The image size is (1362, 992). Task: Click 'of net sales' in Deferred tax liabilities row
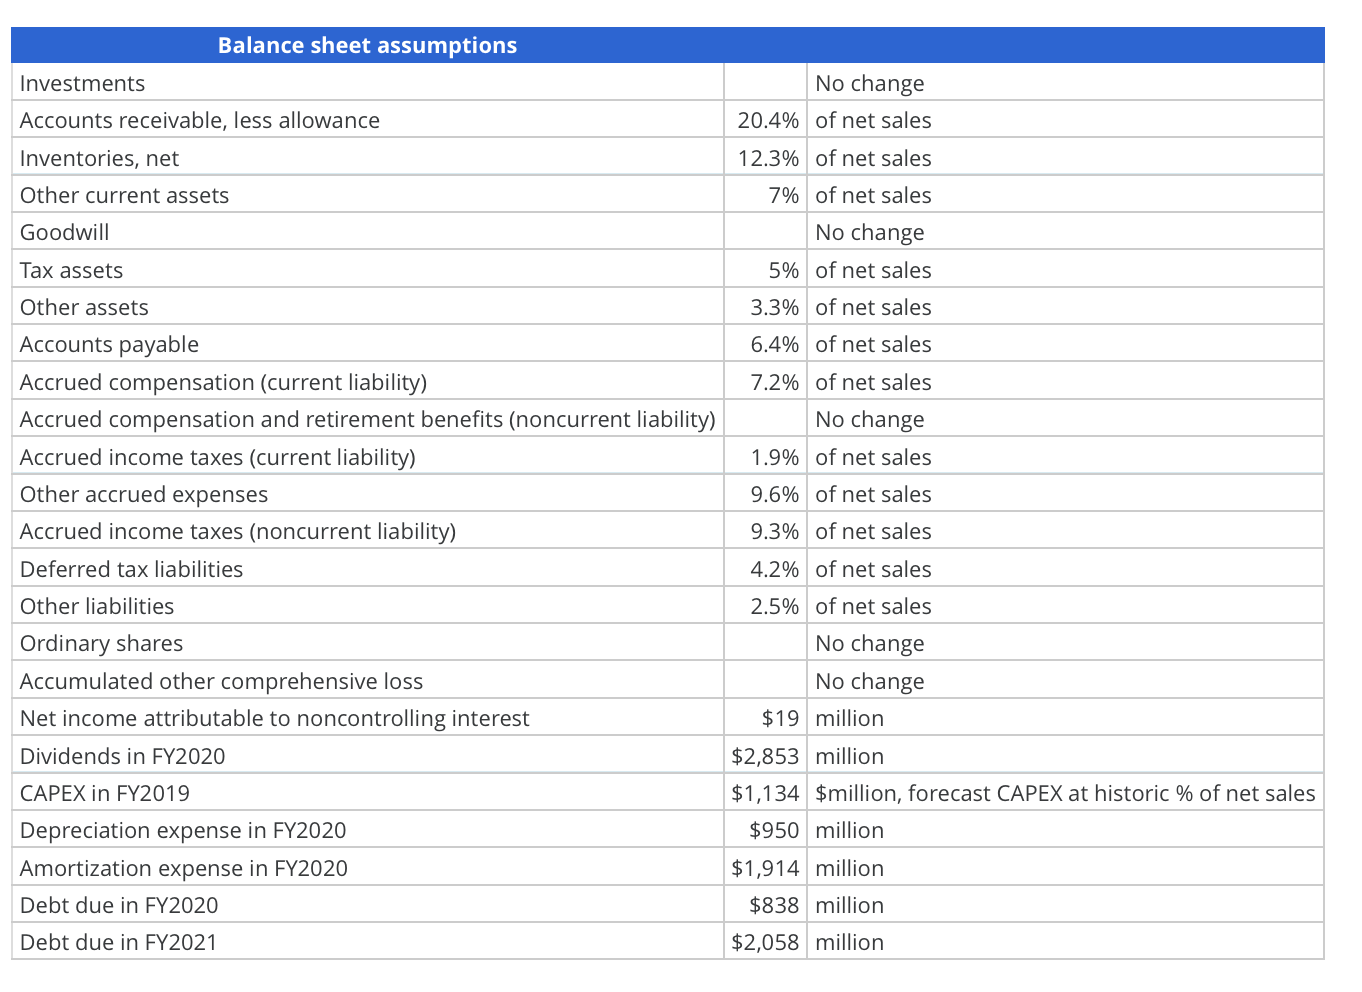(874, 569)
